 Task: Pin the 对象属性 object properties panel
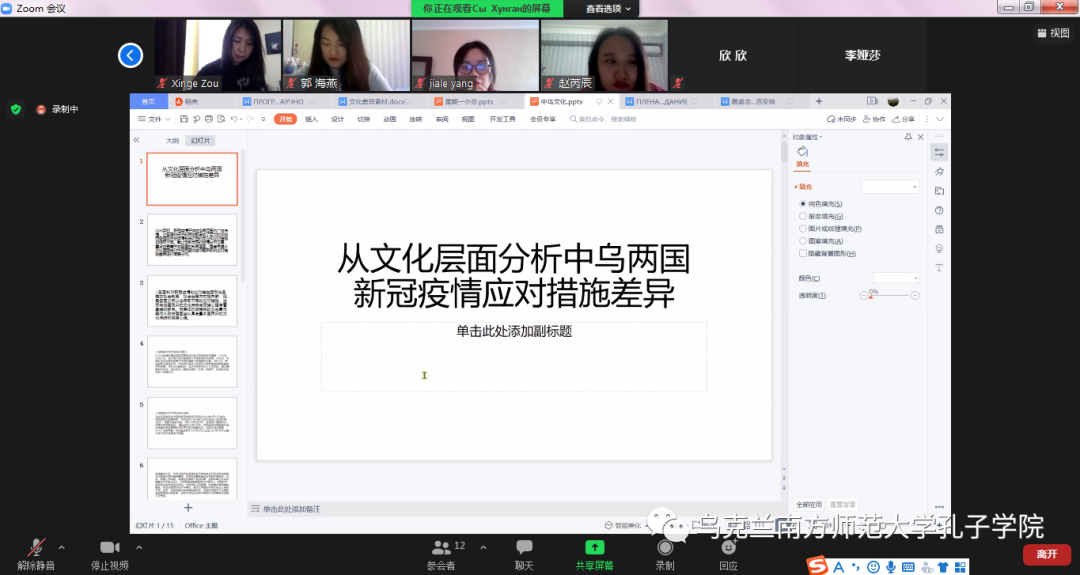(x=908, y=137)
